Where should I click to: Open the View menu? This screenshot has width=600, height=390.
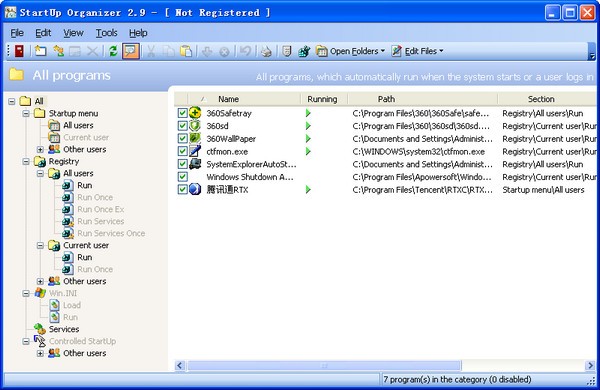[x=73, y=33]
